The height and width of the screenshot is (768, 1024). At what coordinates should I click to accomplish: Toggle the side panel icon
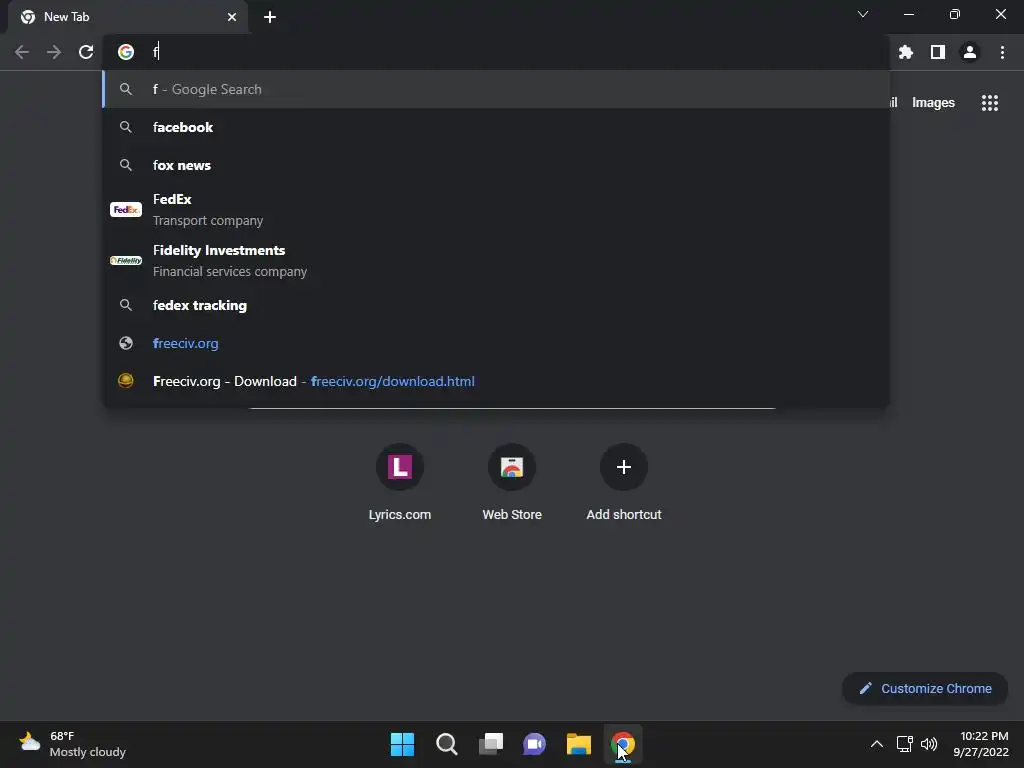[938, 52]
